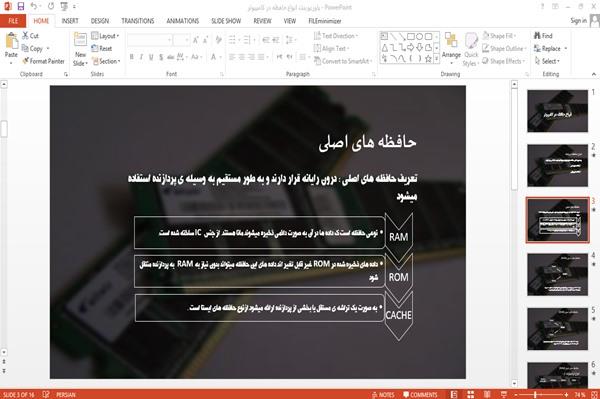Click Center alignment icon

pos(241,57)
